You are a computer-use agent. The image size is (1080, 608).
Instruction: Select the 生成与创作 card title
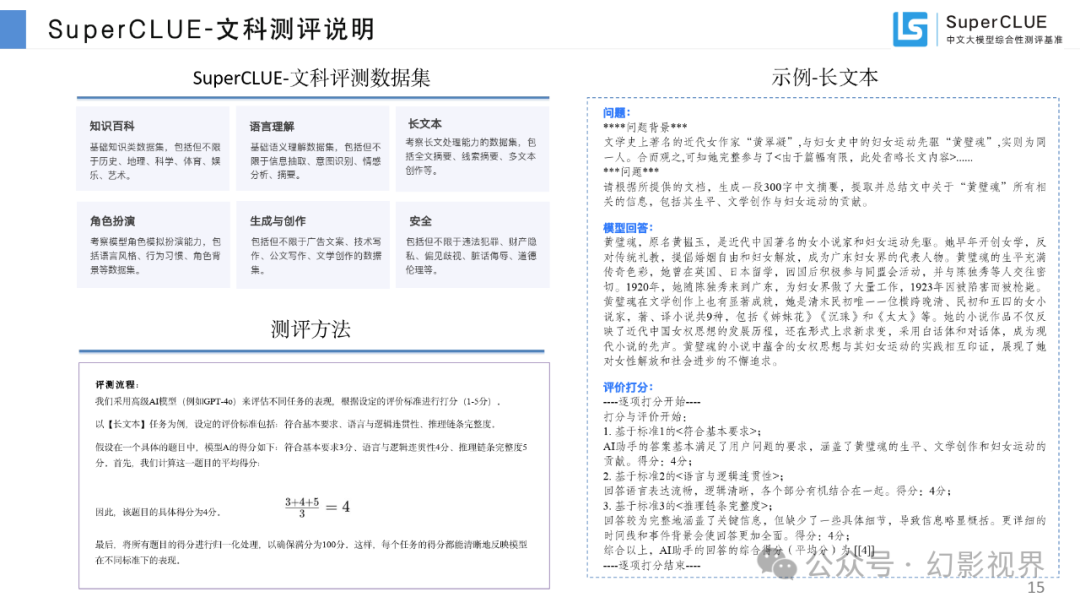click(x=278, y=221)
